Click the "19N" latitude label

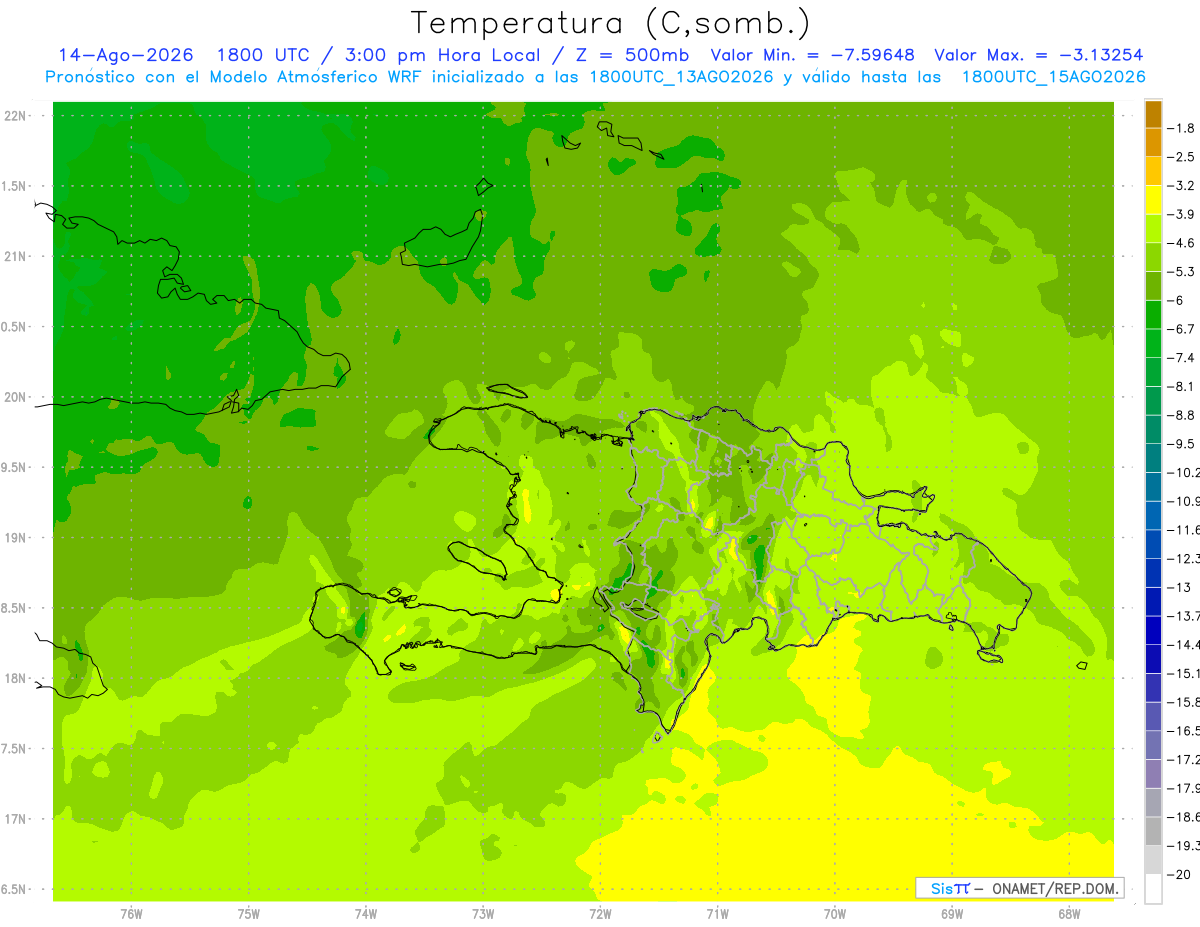tap(17, 538)
